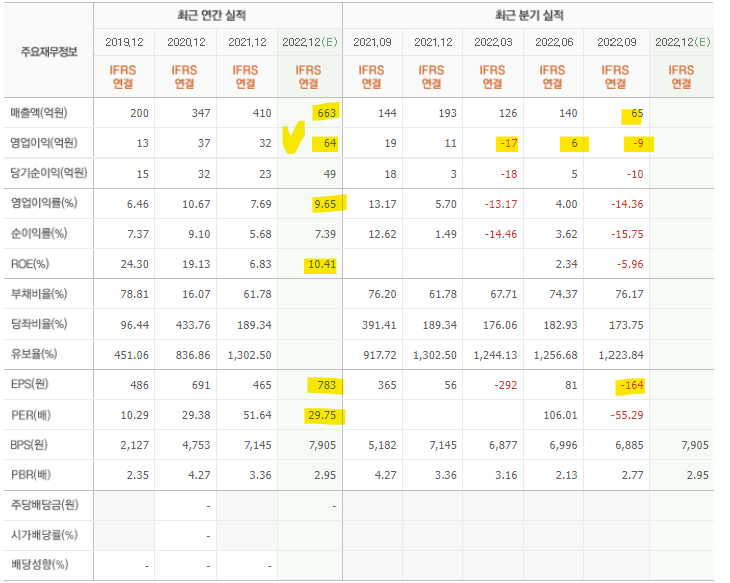Click the highlighted ROE value '10.41'
This screenshot has width=730, height=583.
point(322,264)
